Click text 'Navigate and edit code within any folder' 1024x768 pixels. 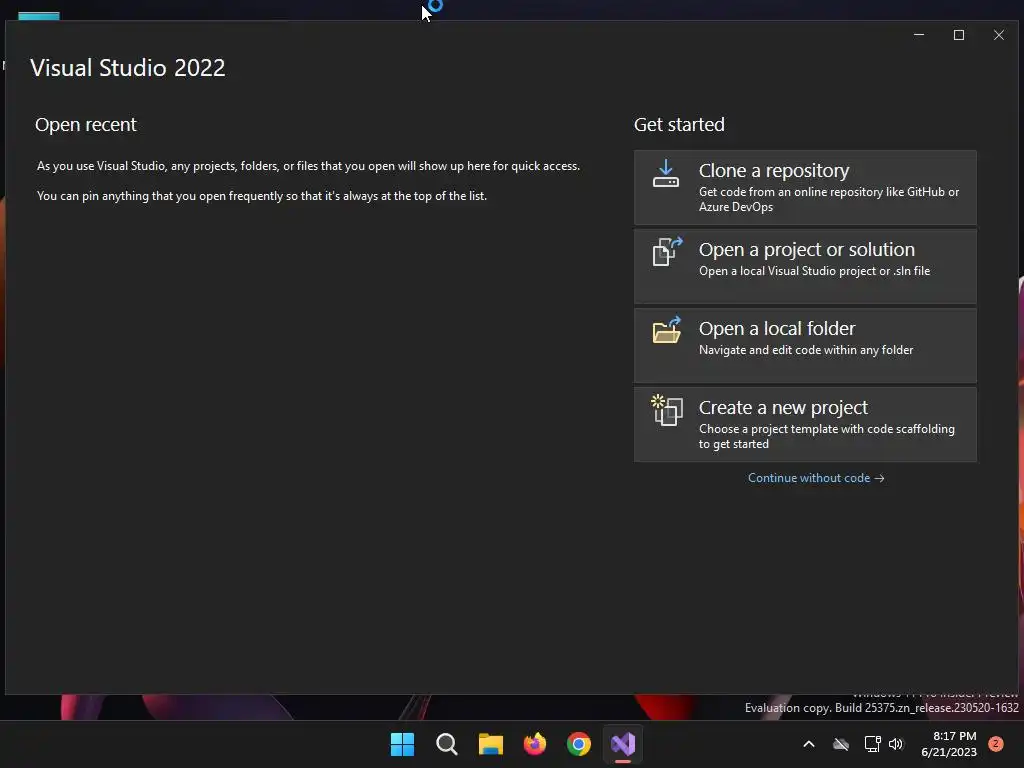[806, 350]
